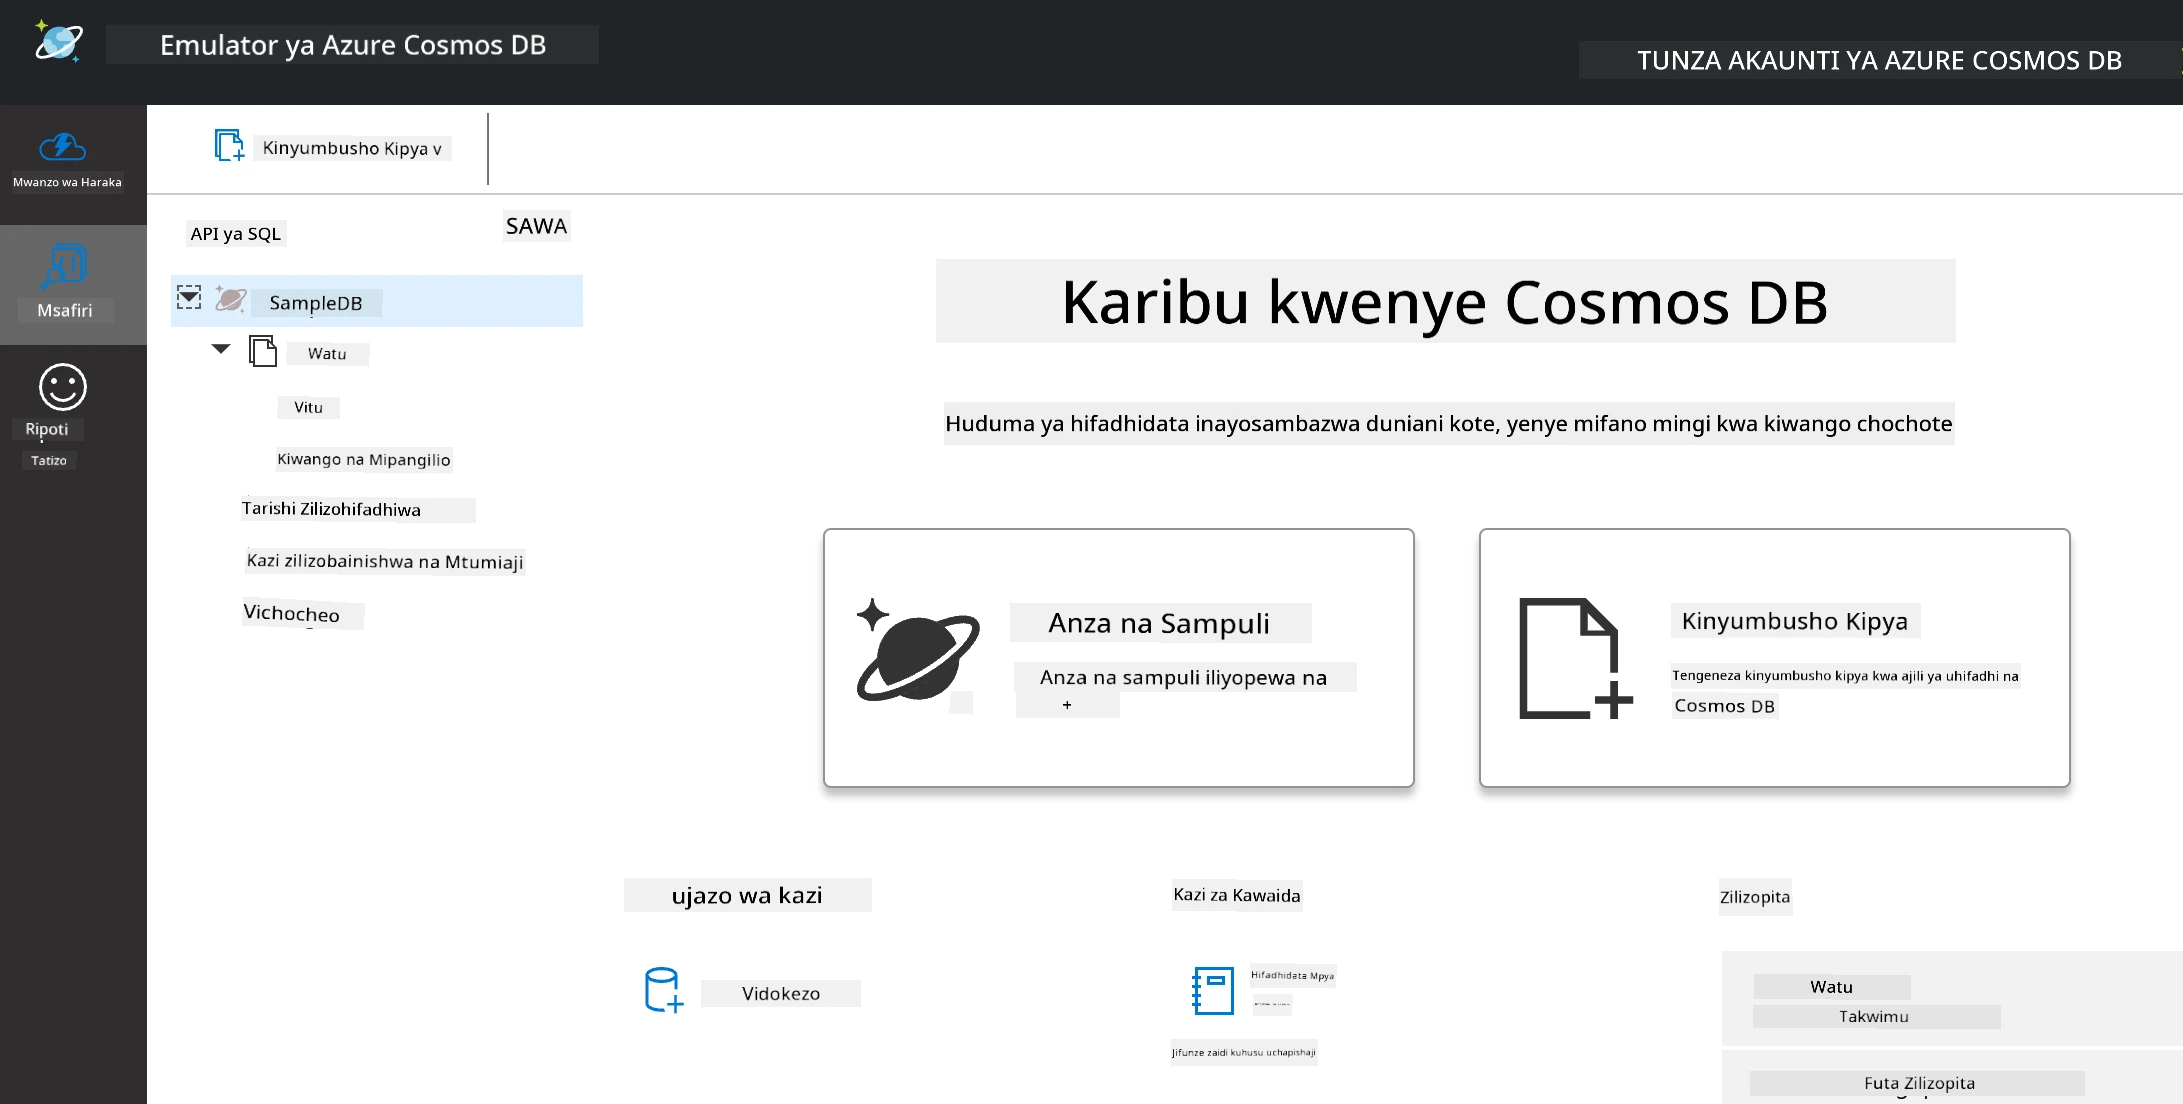
Task: Click the Kinyumbusho Kipya card title
Action: click(x=1795, y=621)
